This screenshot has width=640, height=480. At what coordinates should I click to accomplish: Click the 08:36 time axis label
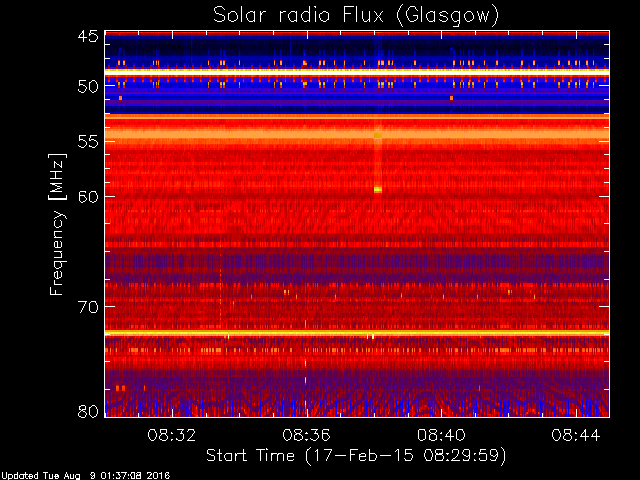306,435
